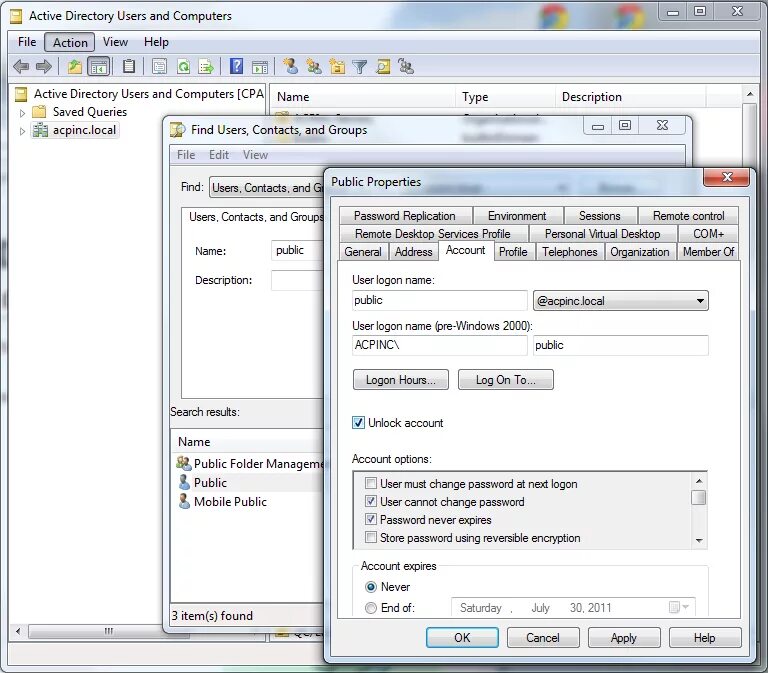Open the File menu in main window
This screenshot has width=768, height=673.
27,42
